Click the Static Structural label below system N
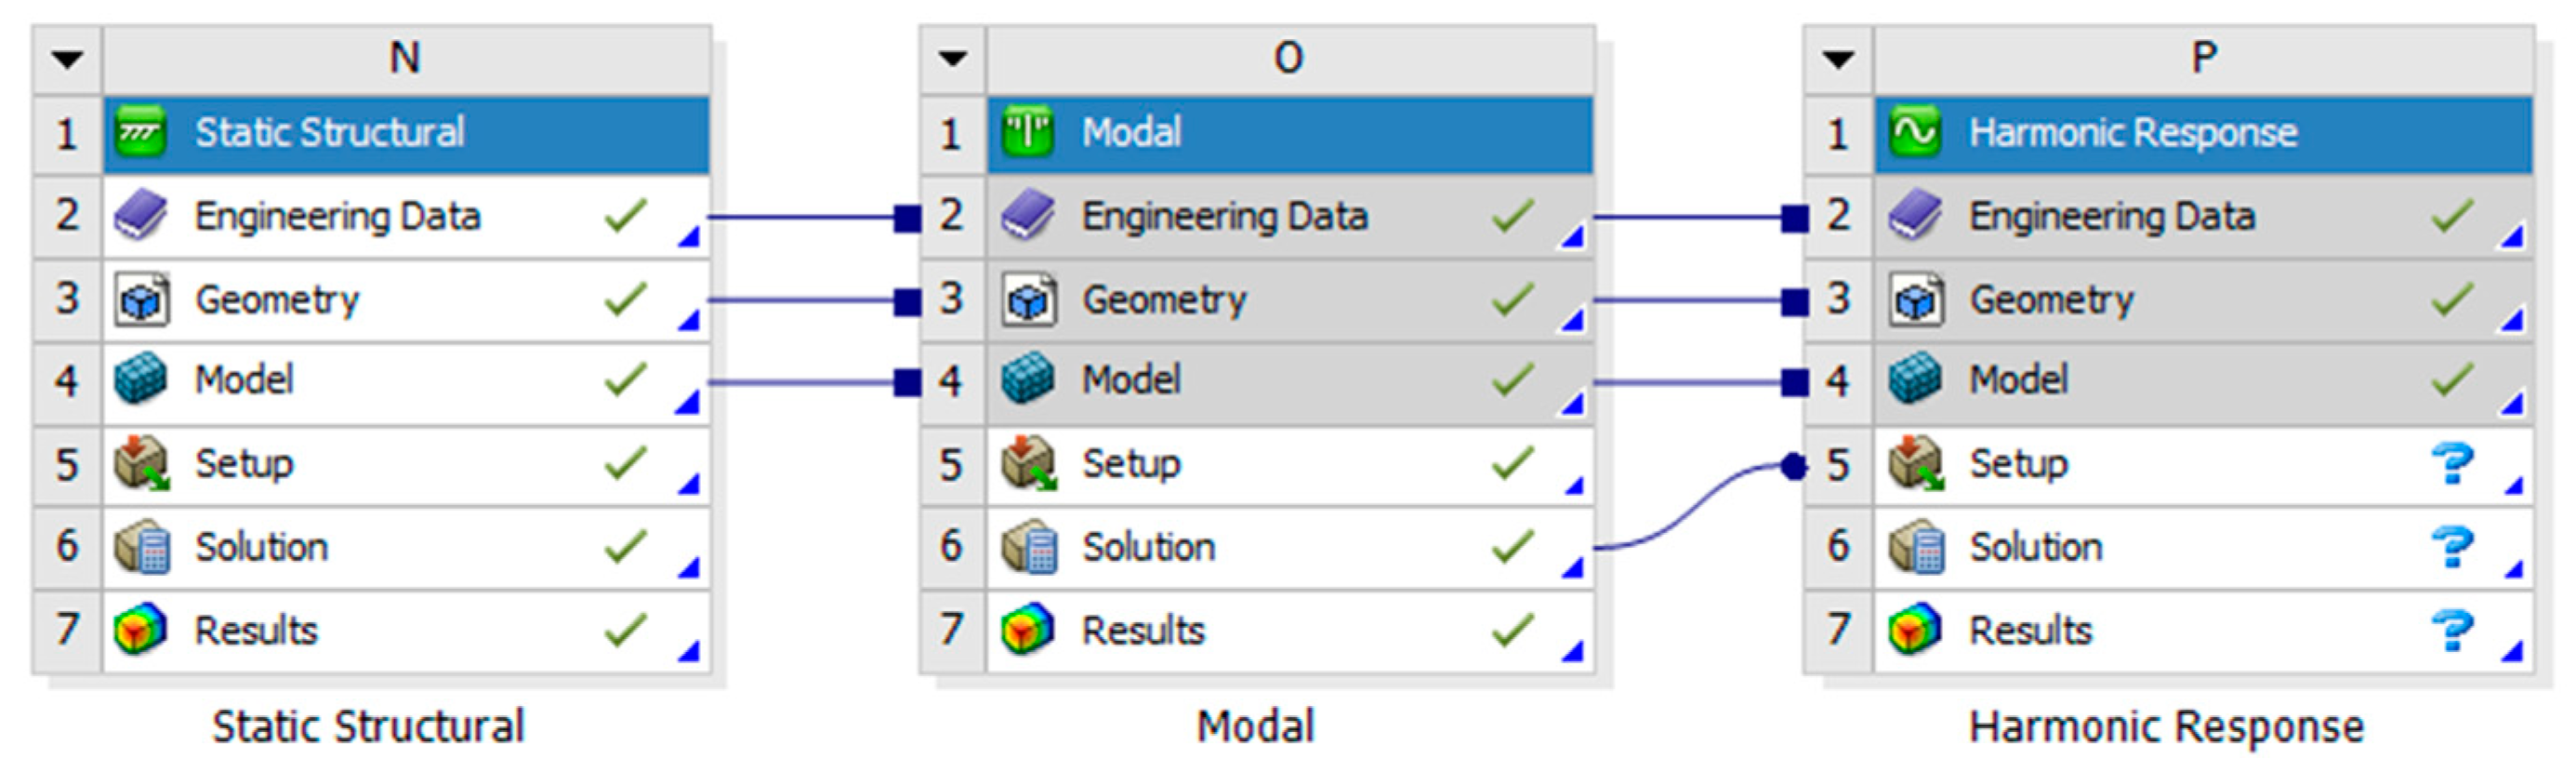This screenshot has width=2576, height=772. pyautogui.click(x=368, y=727)
